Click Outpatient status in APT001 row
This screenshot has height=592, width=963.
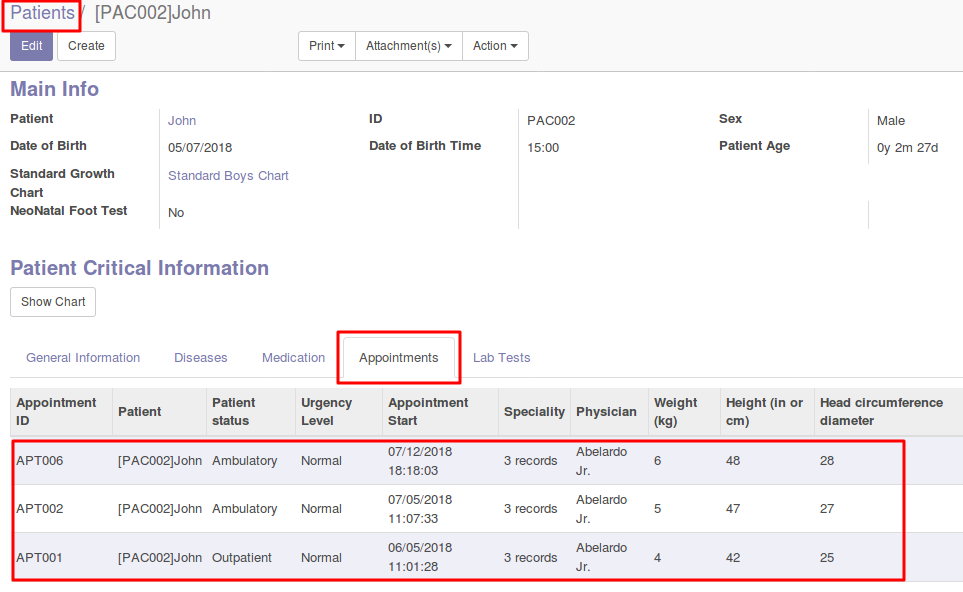(x=242, y=558)
